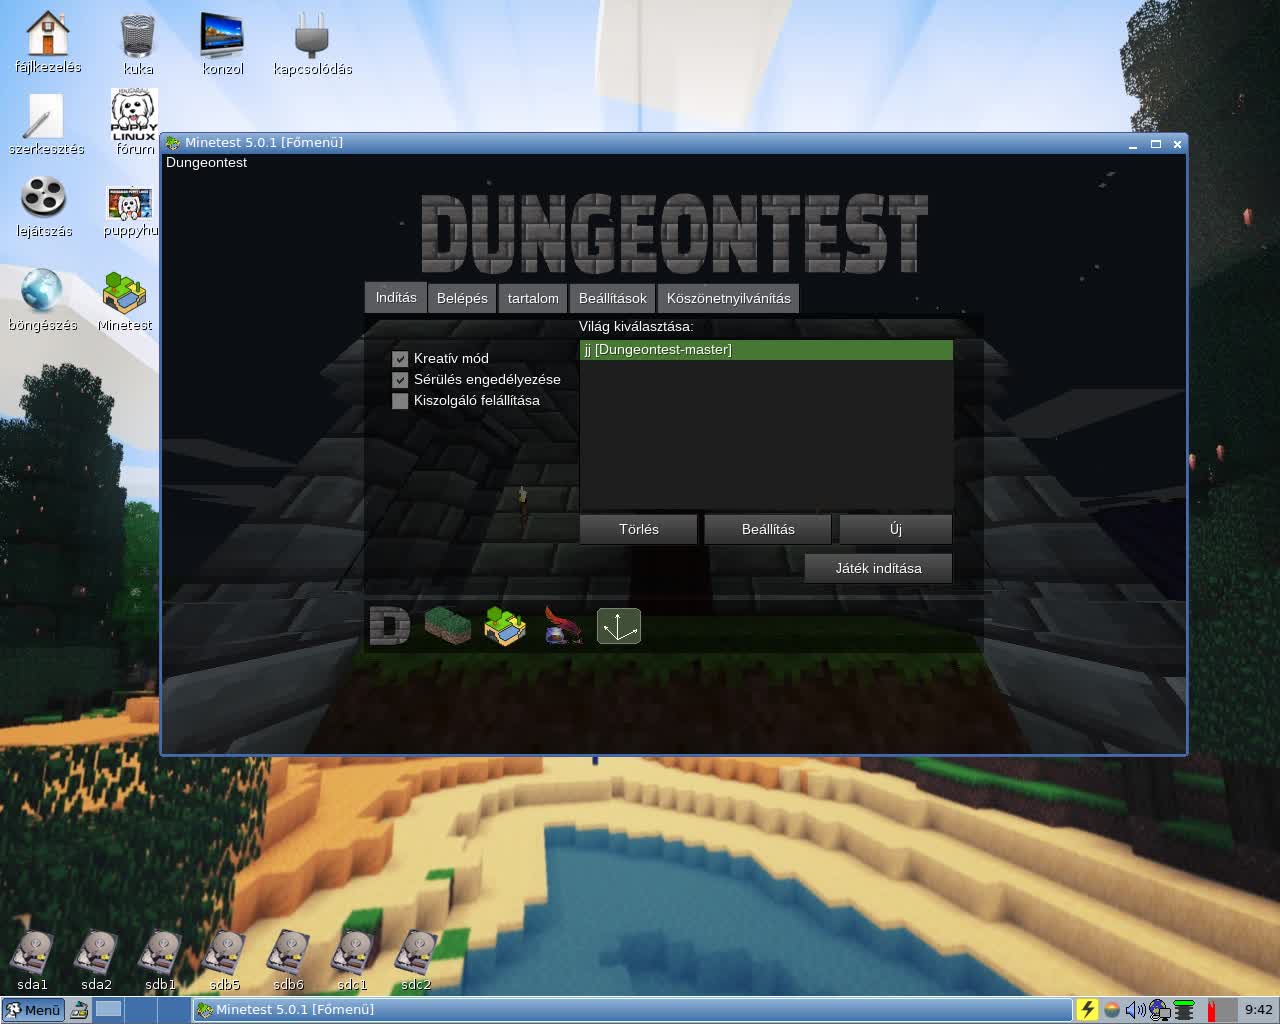Screen dimensions: 1280x1024
Task: Click the Játék indítása button
Action: point(878,568)
